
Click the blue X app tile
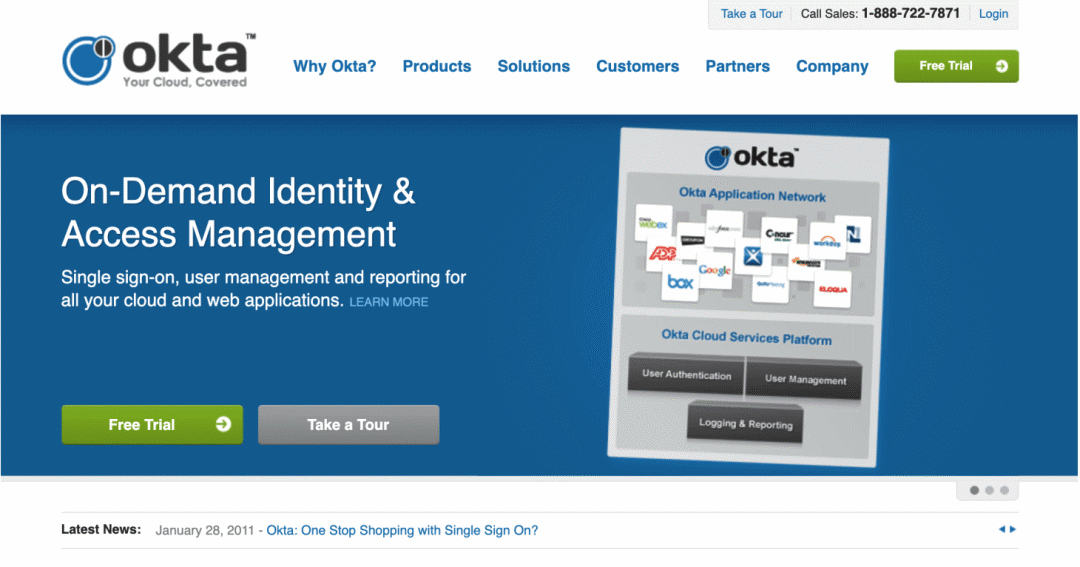point(753,256)
